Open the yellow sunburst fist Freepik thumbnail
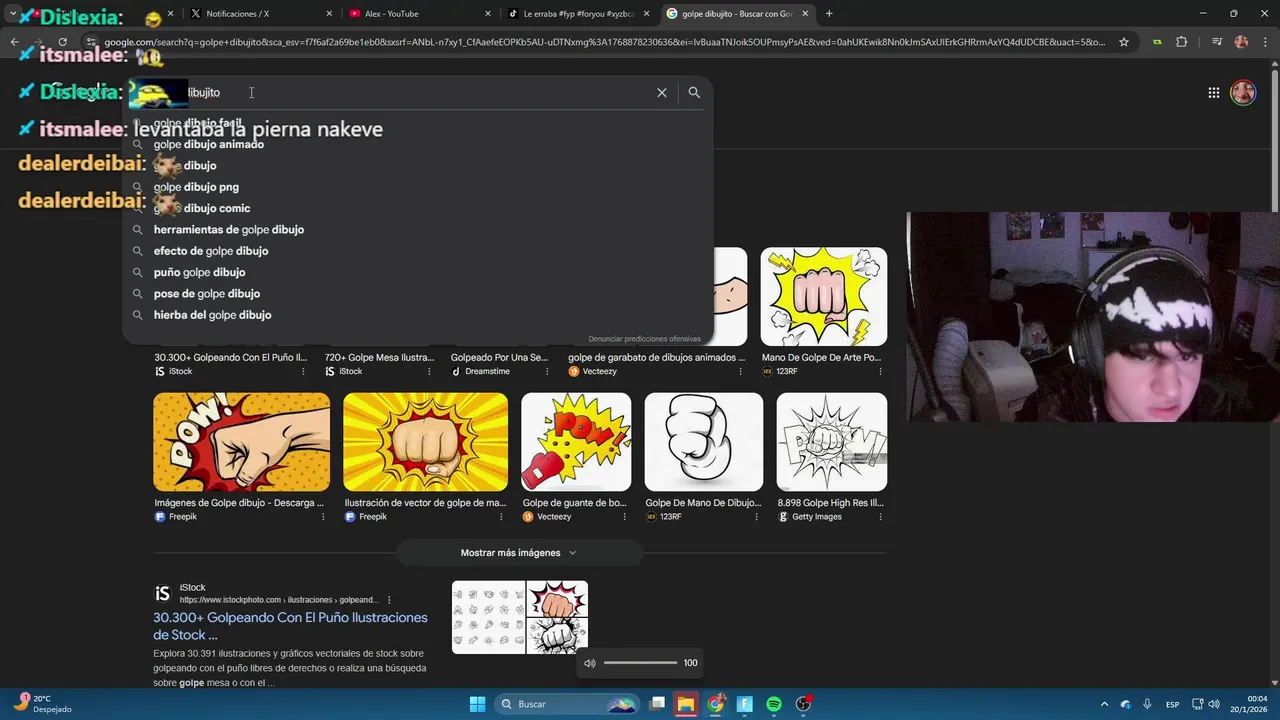 [x=425, y=442]
